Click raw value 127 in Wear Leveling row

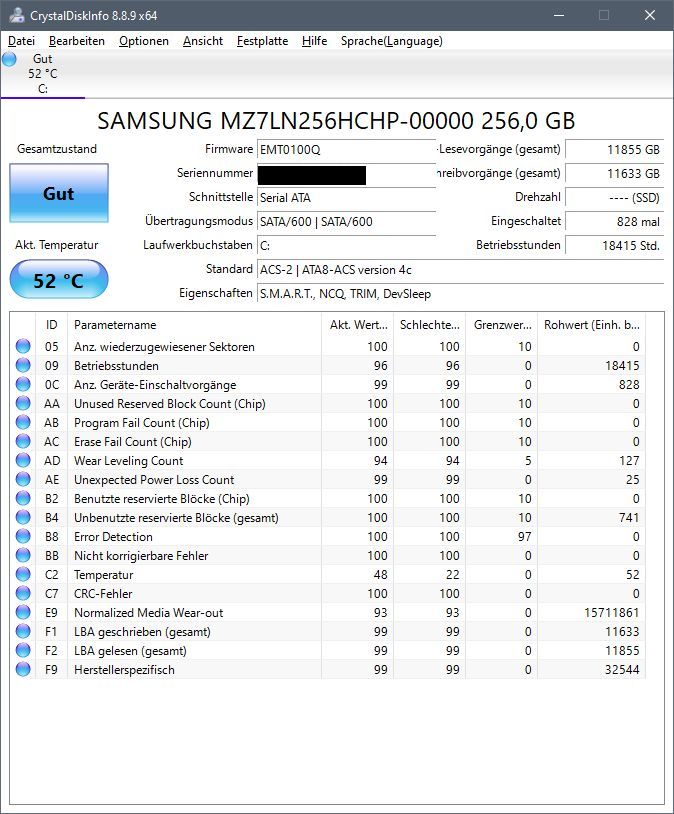coord(629,460)
